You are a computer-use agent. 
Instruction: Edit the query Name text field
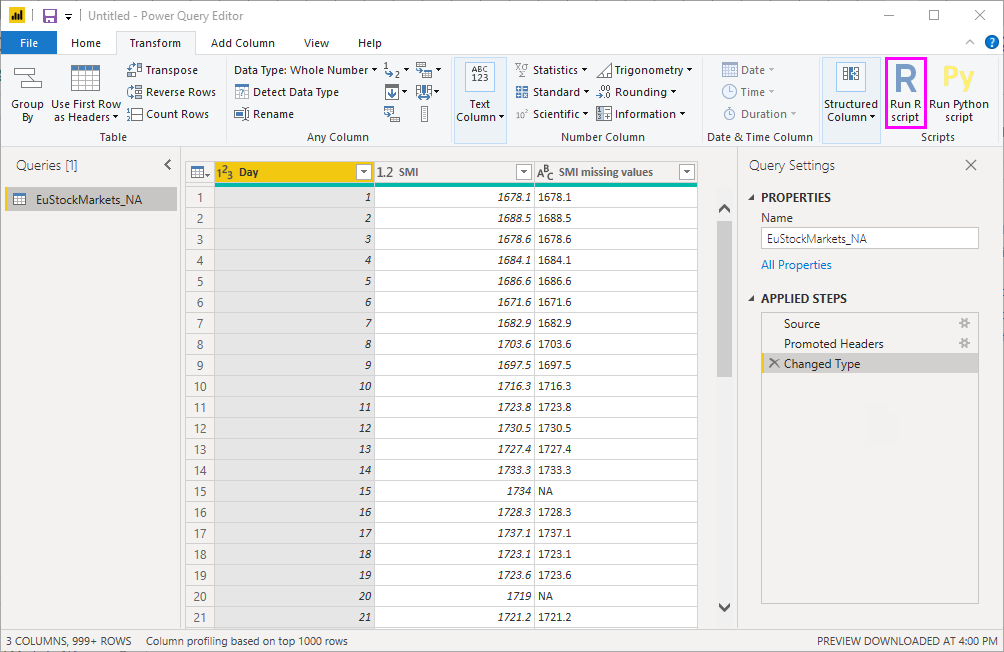pyautogui.click(x=869, y=239)
